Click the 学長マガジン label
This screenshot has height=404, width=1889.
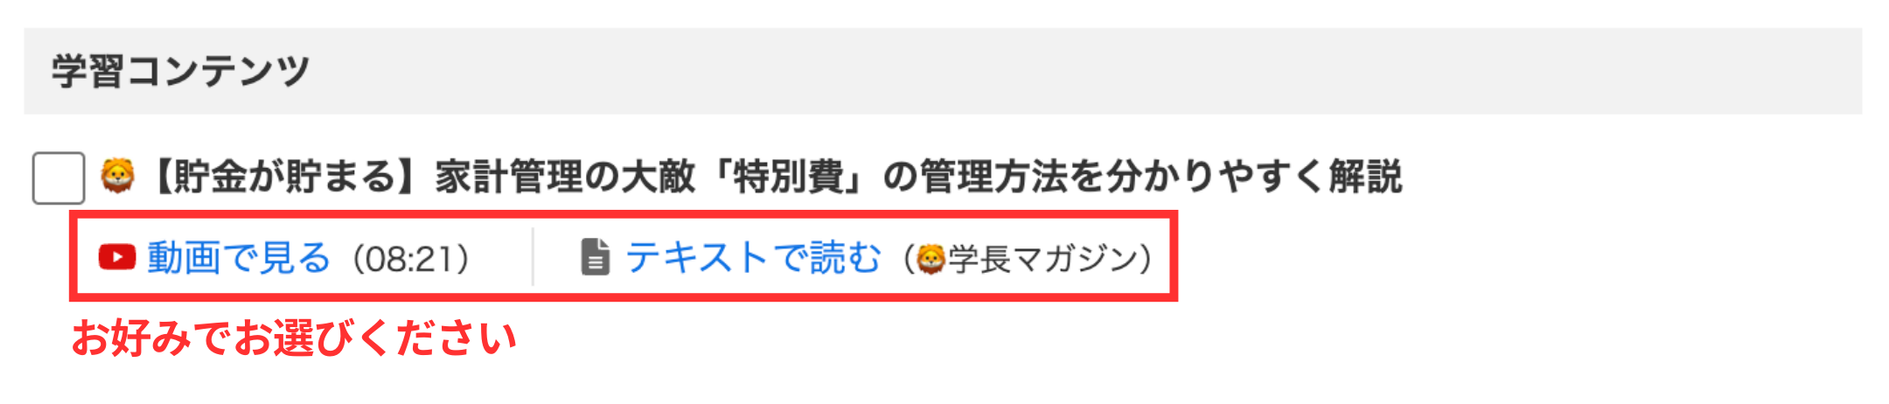click(x=1042, y=259)
